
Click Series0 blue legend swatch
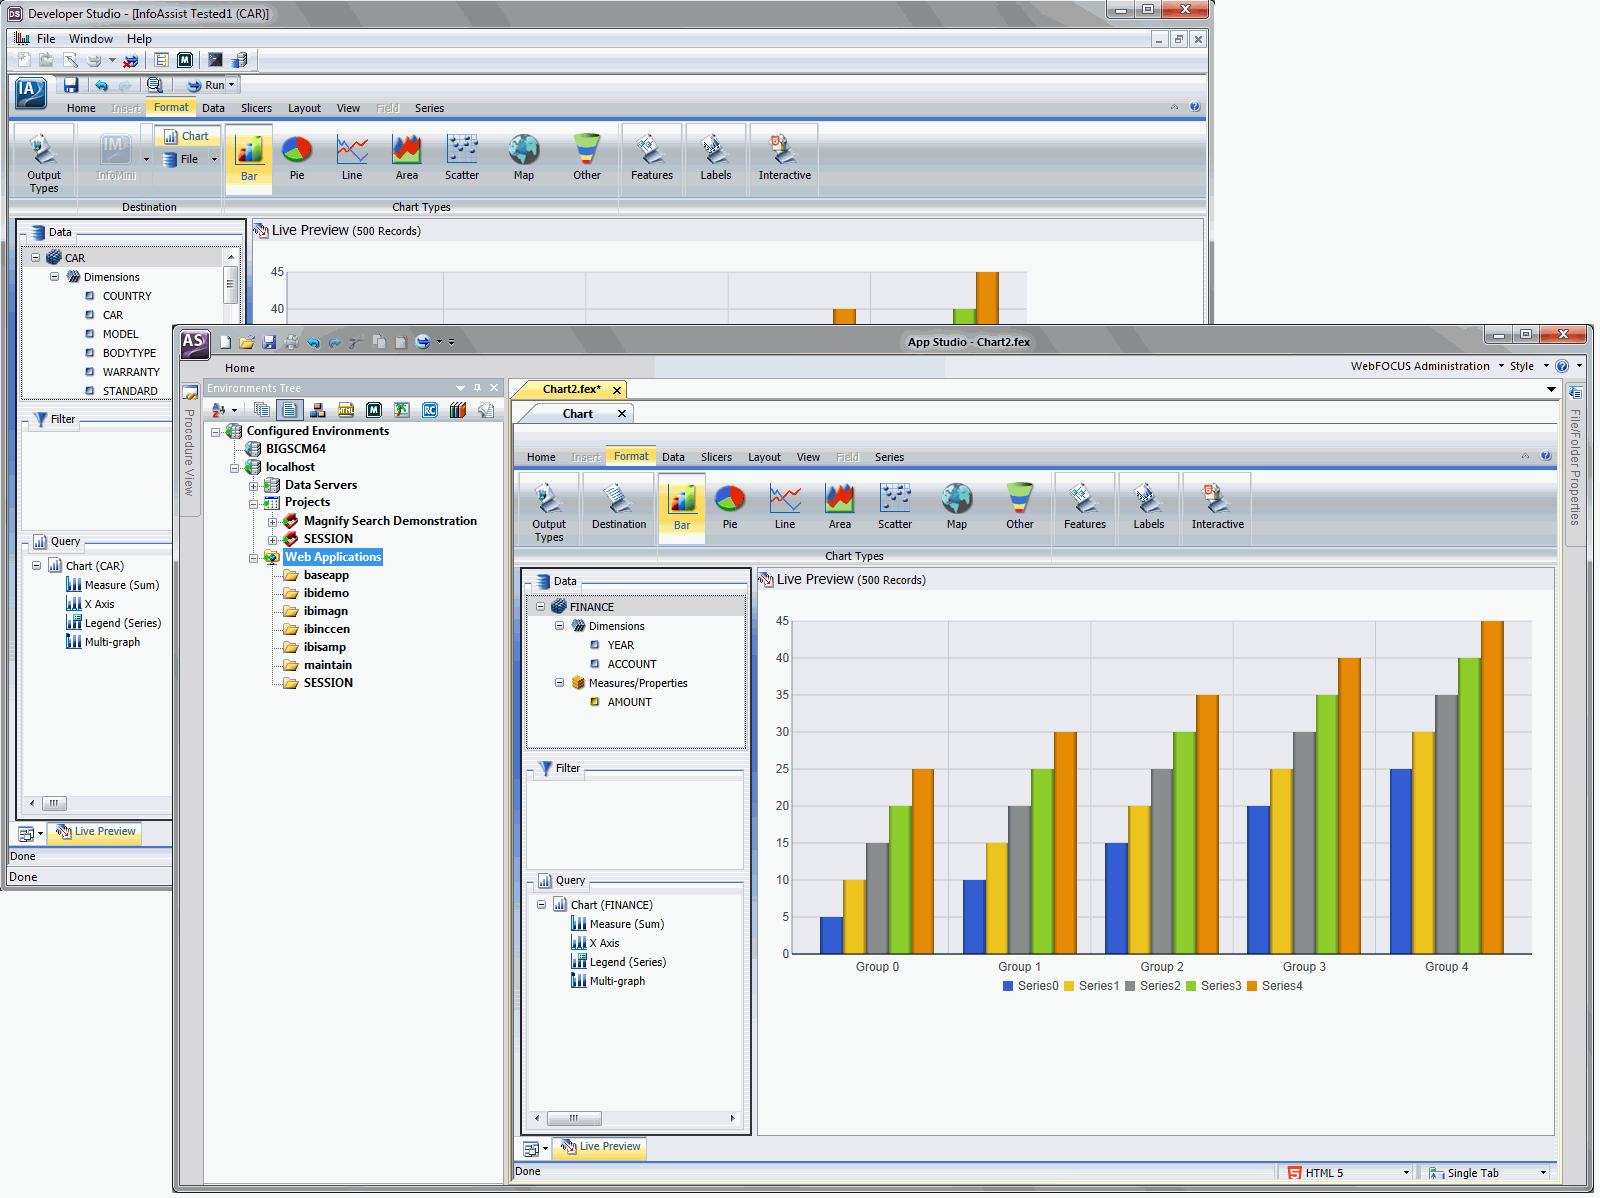1008,986
